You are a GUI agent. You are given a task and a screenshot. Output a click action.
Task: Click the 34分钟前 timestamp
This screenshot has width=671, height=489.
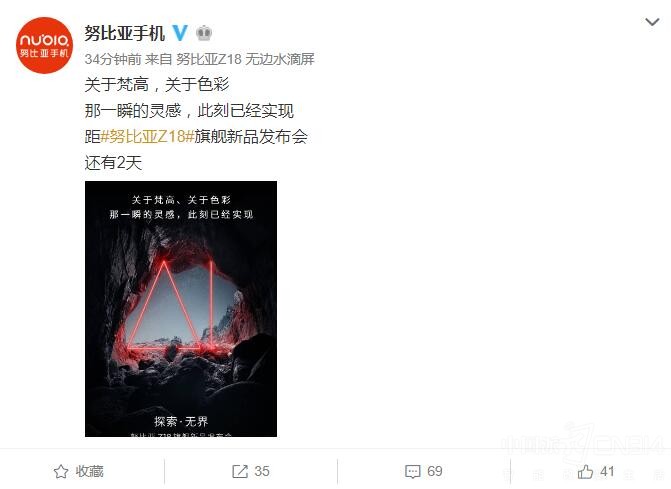[113, 59]
